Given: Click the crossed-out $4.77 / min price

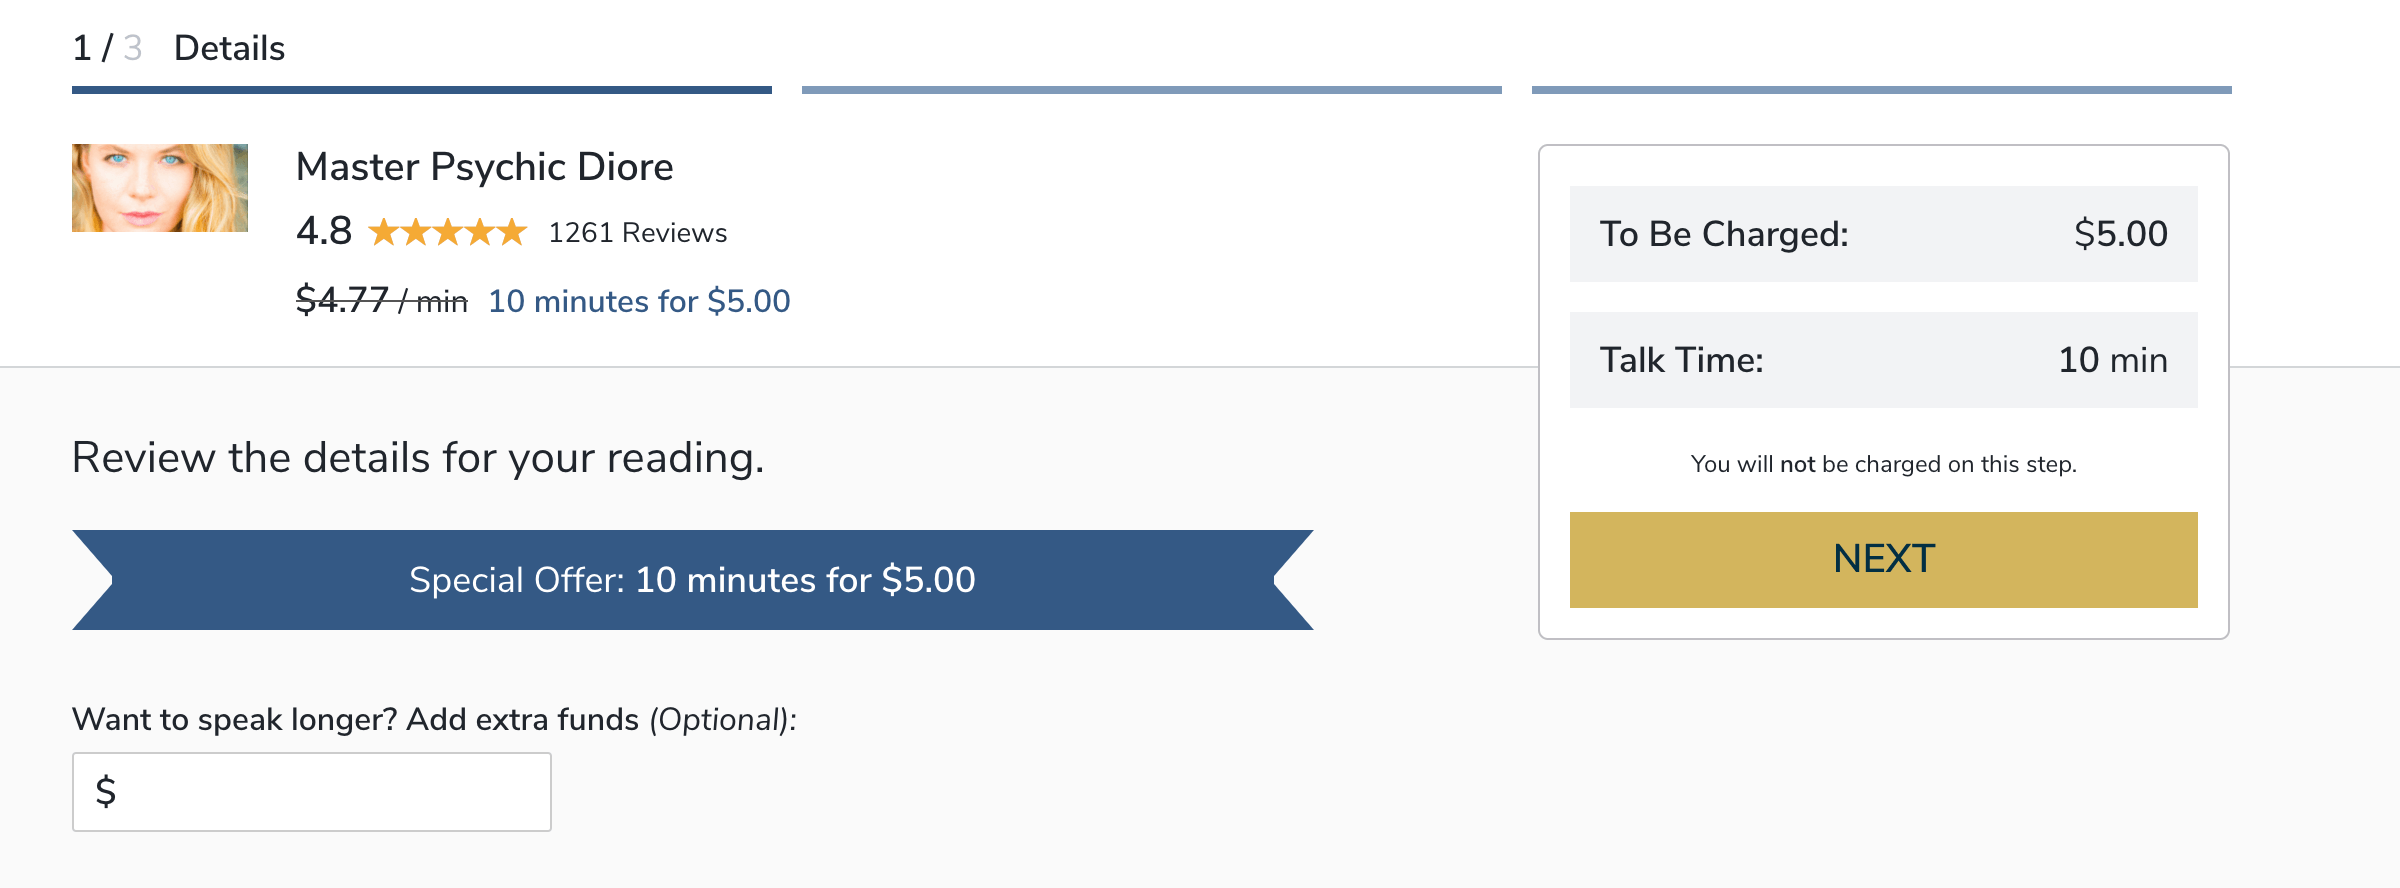Looking at the screenshot, I should 381,301.
